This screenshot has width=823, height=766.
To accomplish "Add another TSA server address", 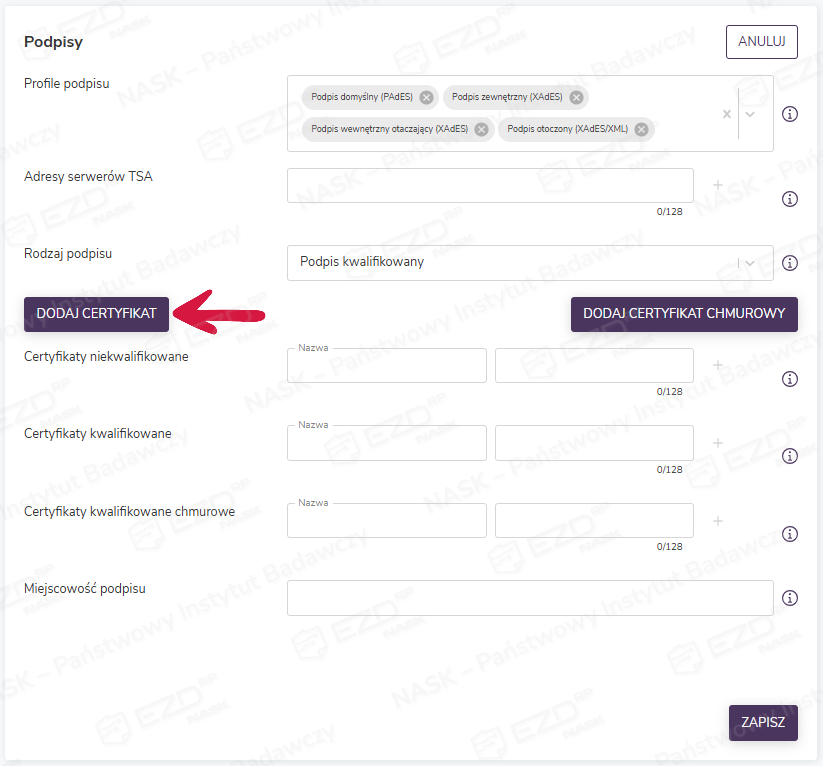I will click(x=717, y=185).
